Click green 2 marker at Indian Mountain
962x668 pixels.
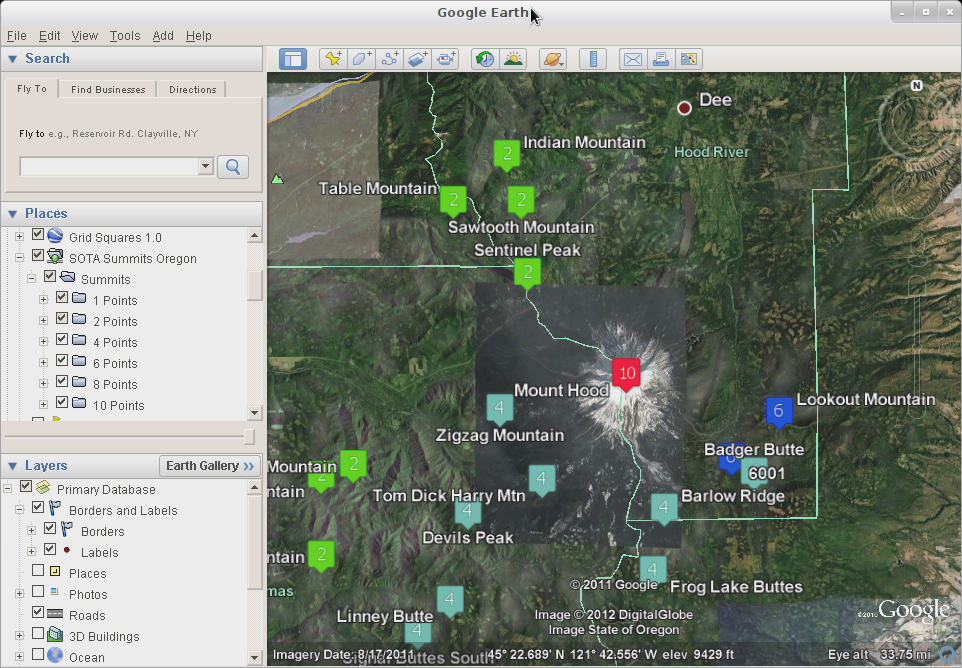[507, 154]
